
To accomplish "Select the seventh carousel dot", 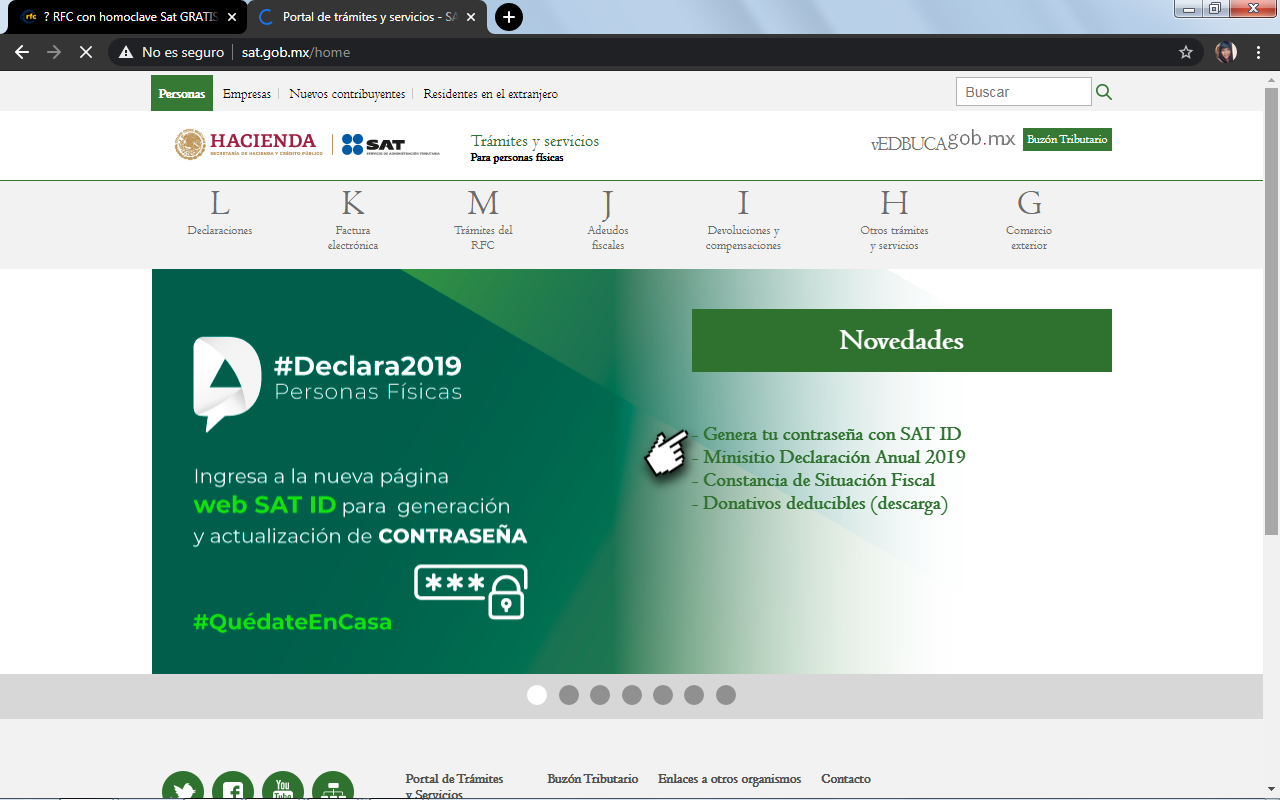I will (726, 695).
